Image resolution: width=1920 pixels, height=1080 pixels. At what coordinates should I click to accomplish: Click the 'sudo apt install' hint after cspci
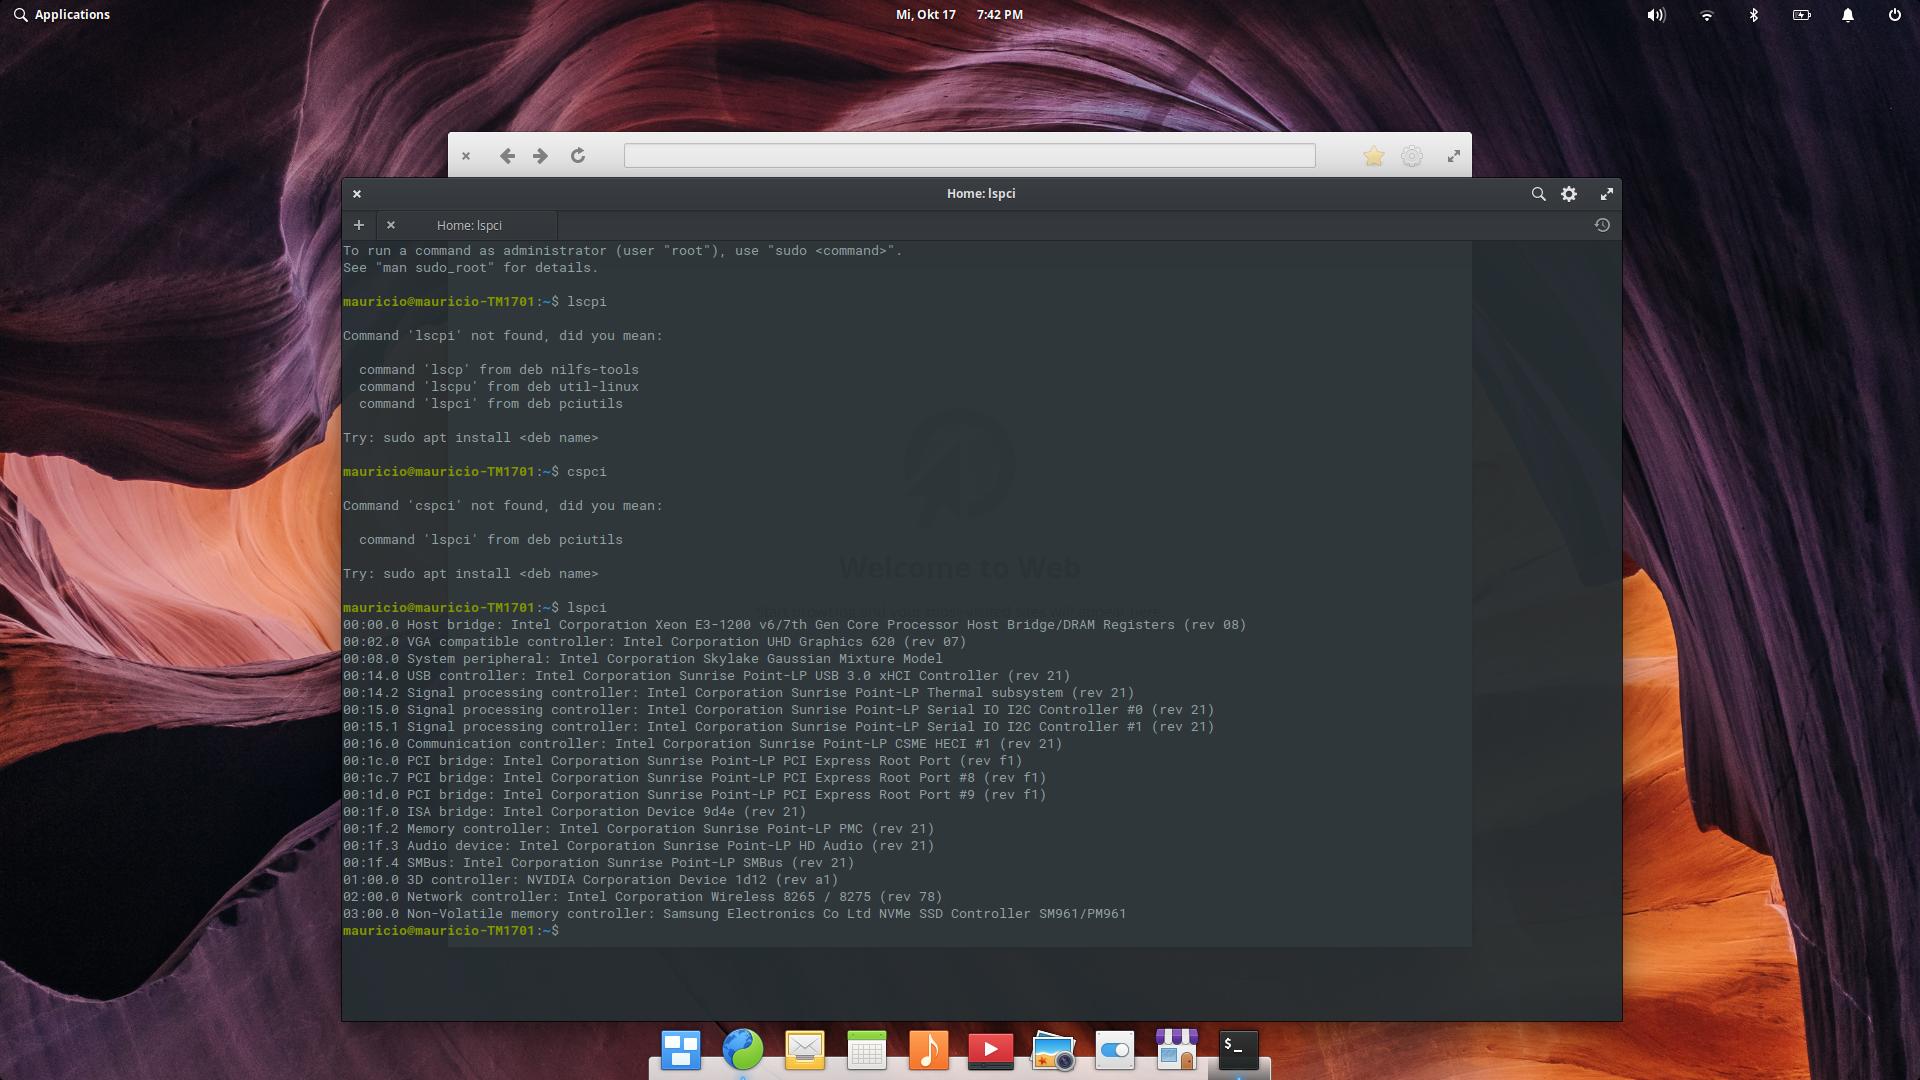[471, 574]
